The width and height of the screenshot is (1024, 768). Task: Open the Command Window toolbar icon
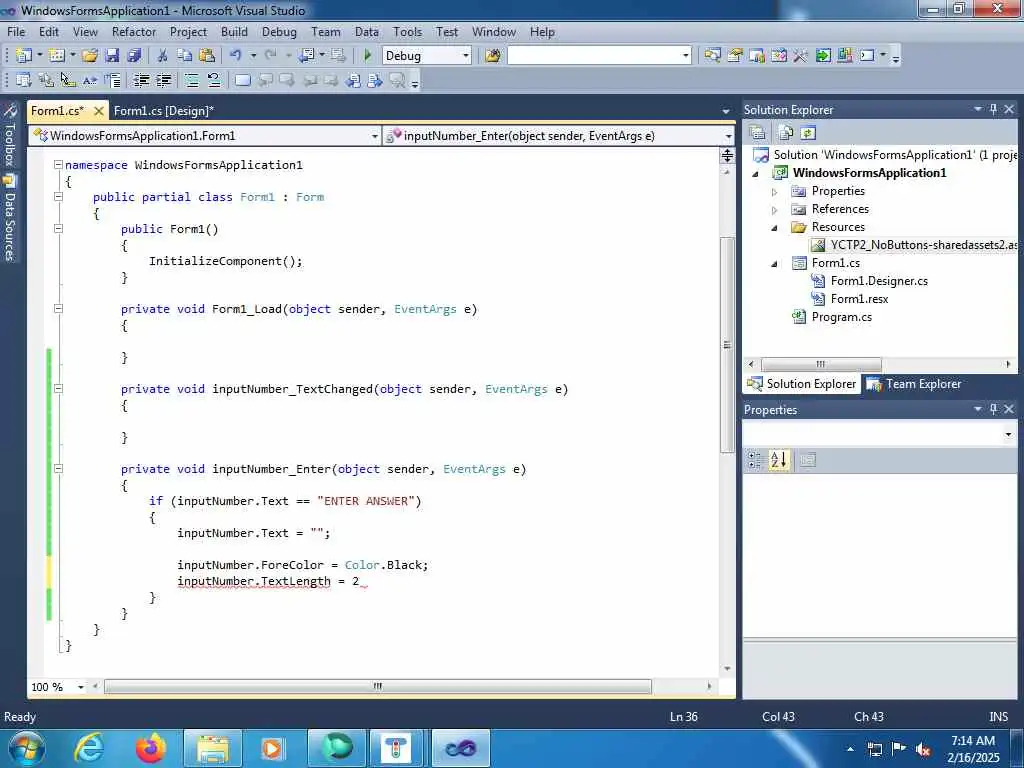867,56
